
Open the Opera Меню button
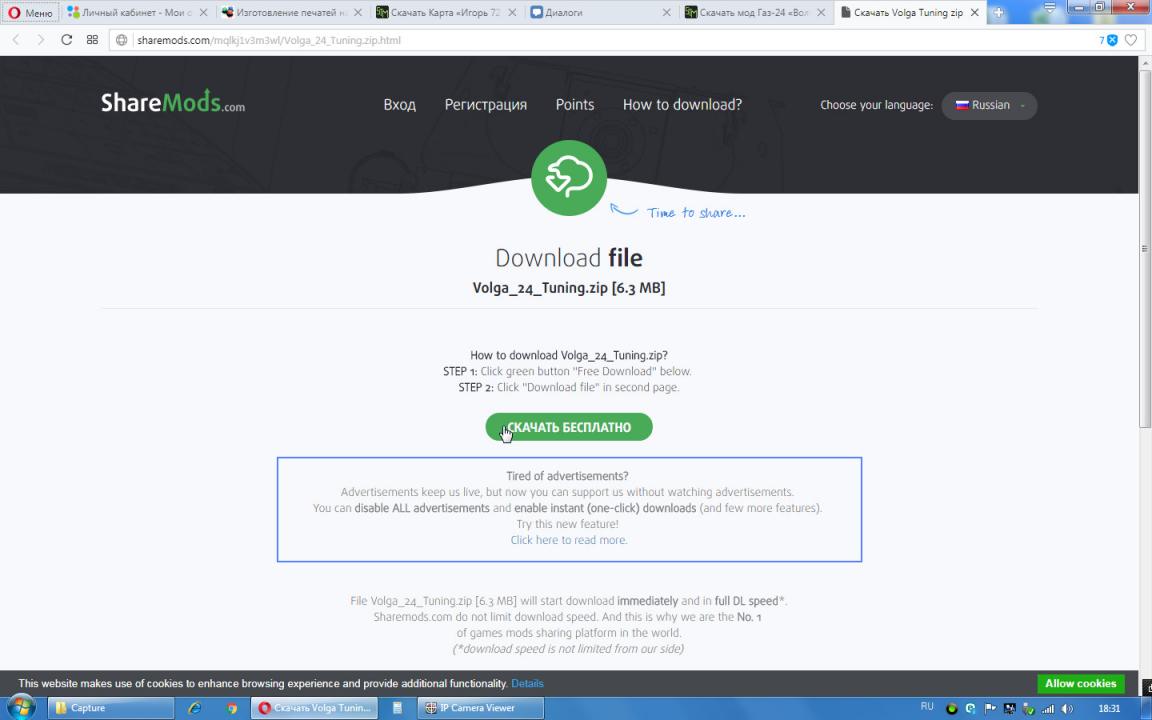point(30,13)
